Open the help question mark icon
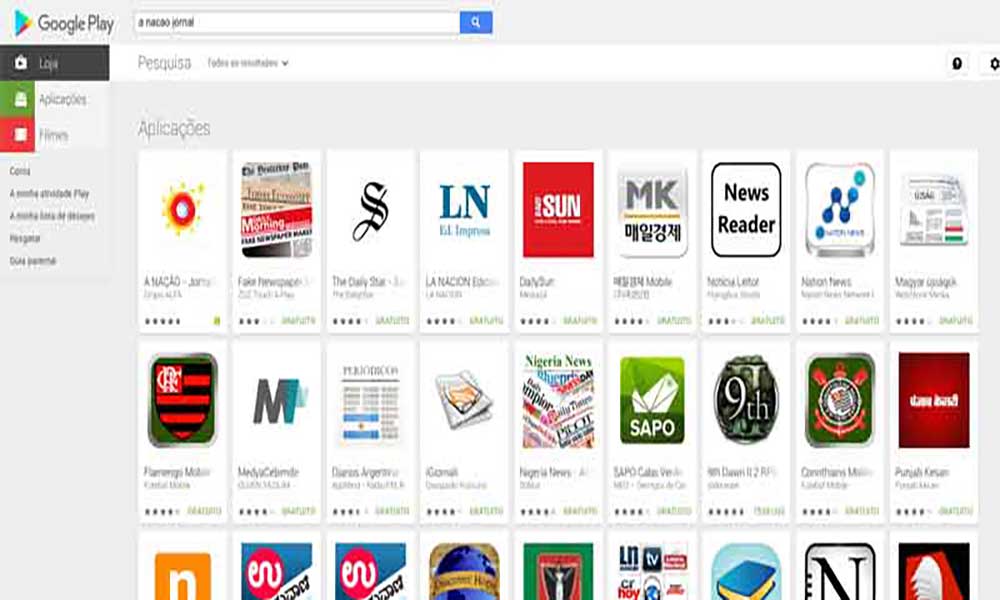The width and height of the screenshot is (1000, 600). 957,63
